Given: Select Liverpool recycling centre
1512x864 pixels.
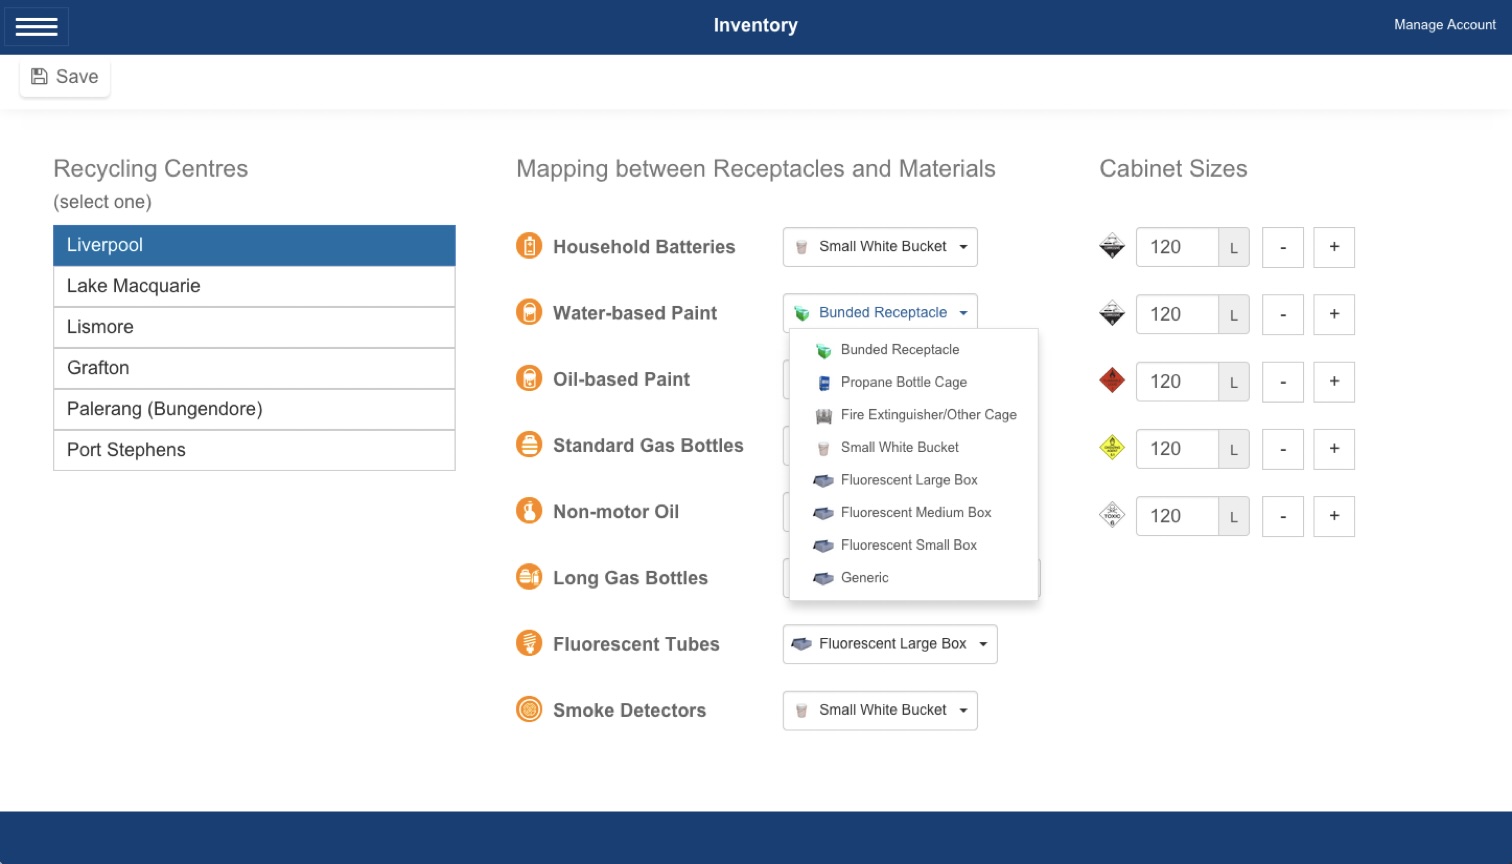Looking at the screenshot, I should pos(254,245).
